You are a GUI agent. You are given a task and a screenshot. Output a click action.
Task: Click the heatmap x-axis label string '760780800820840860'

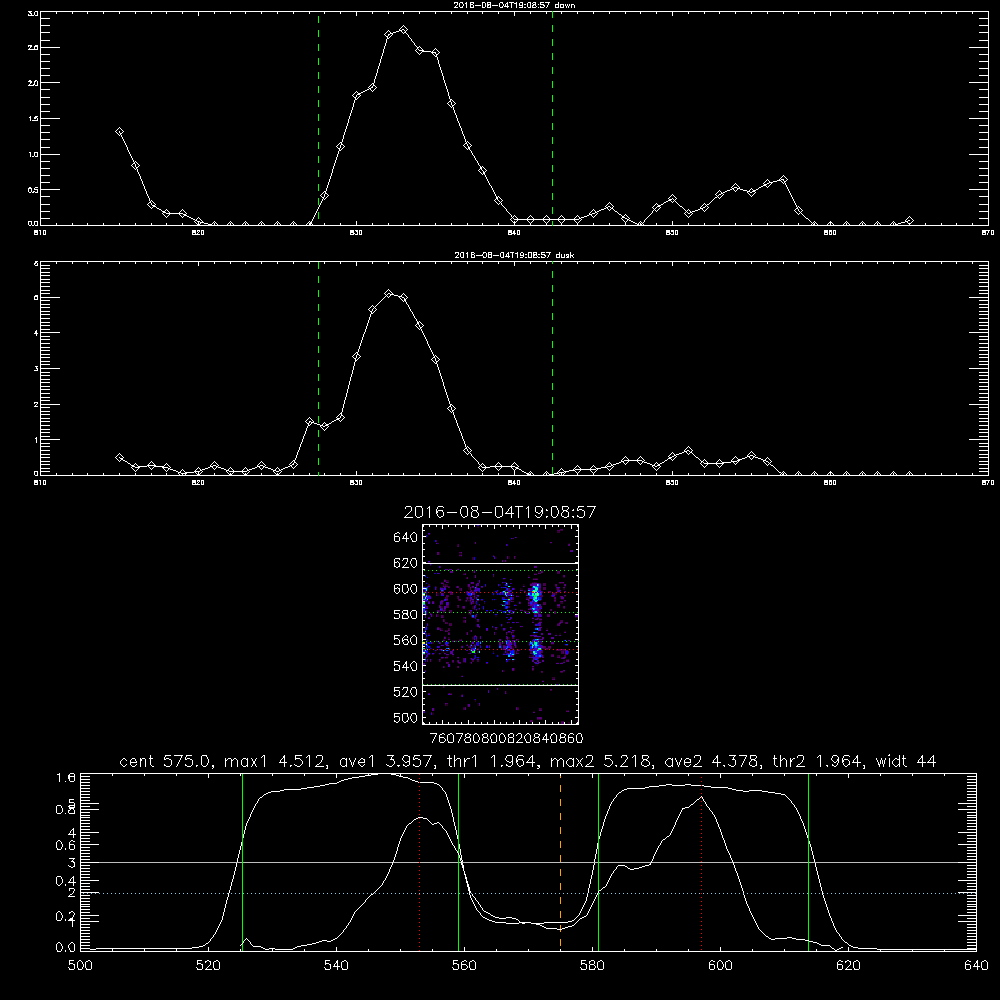(x=507, y=739)
